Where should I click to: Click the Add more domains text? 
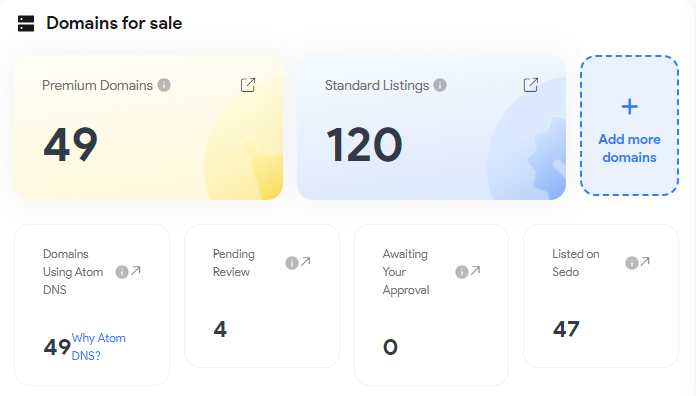point(629,148)
